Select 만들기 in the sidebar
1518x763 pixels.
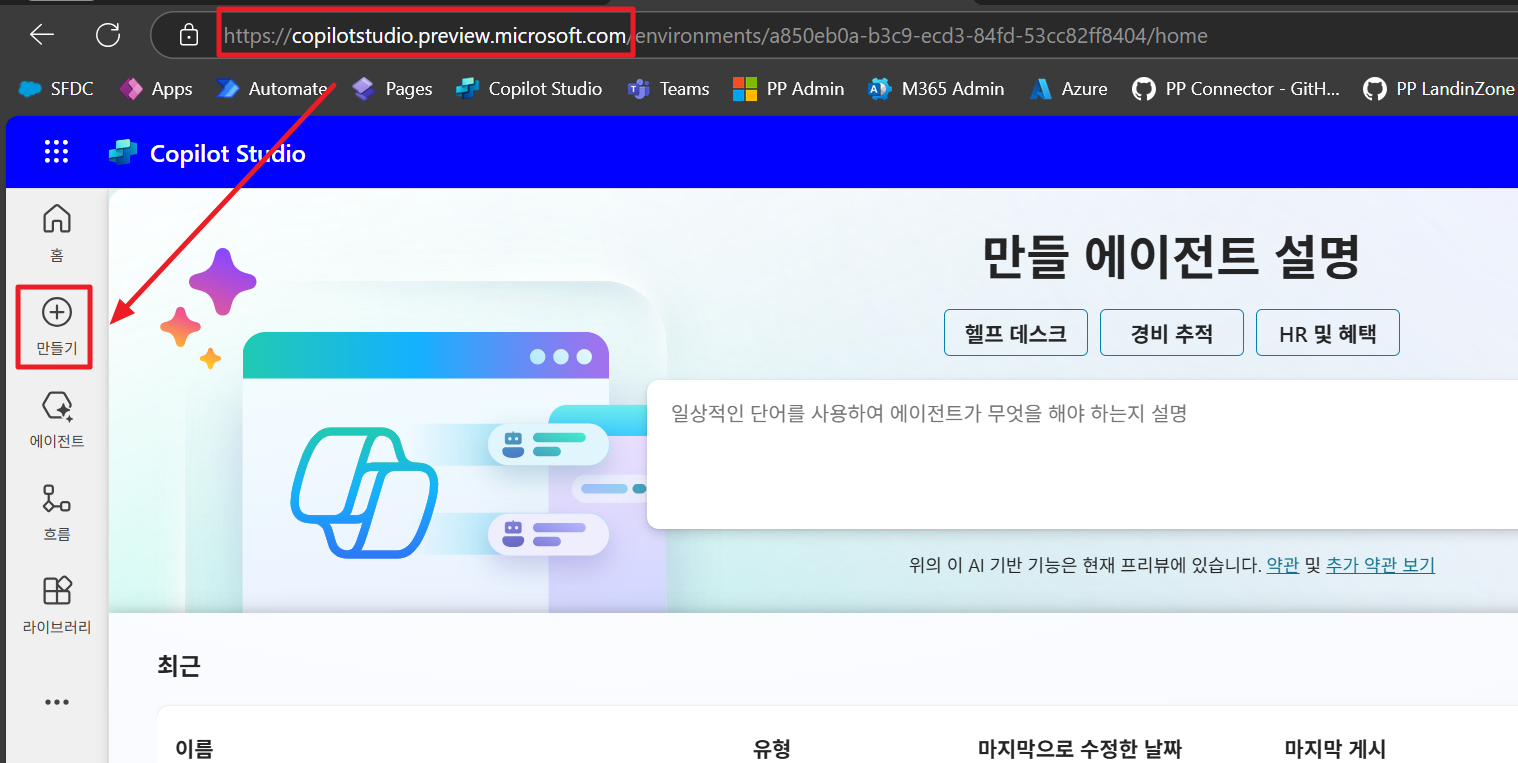pyautogui.click(x=56, y=327)
